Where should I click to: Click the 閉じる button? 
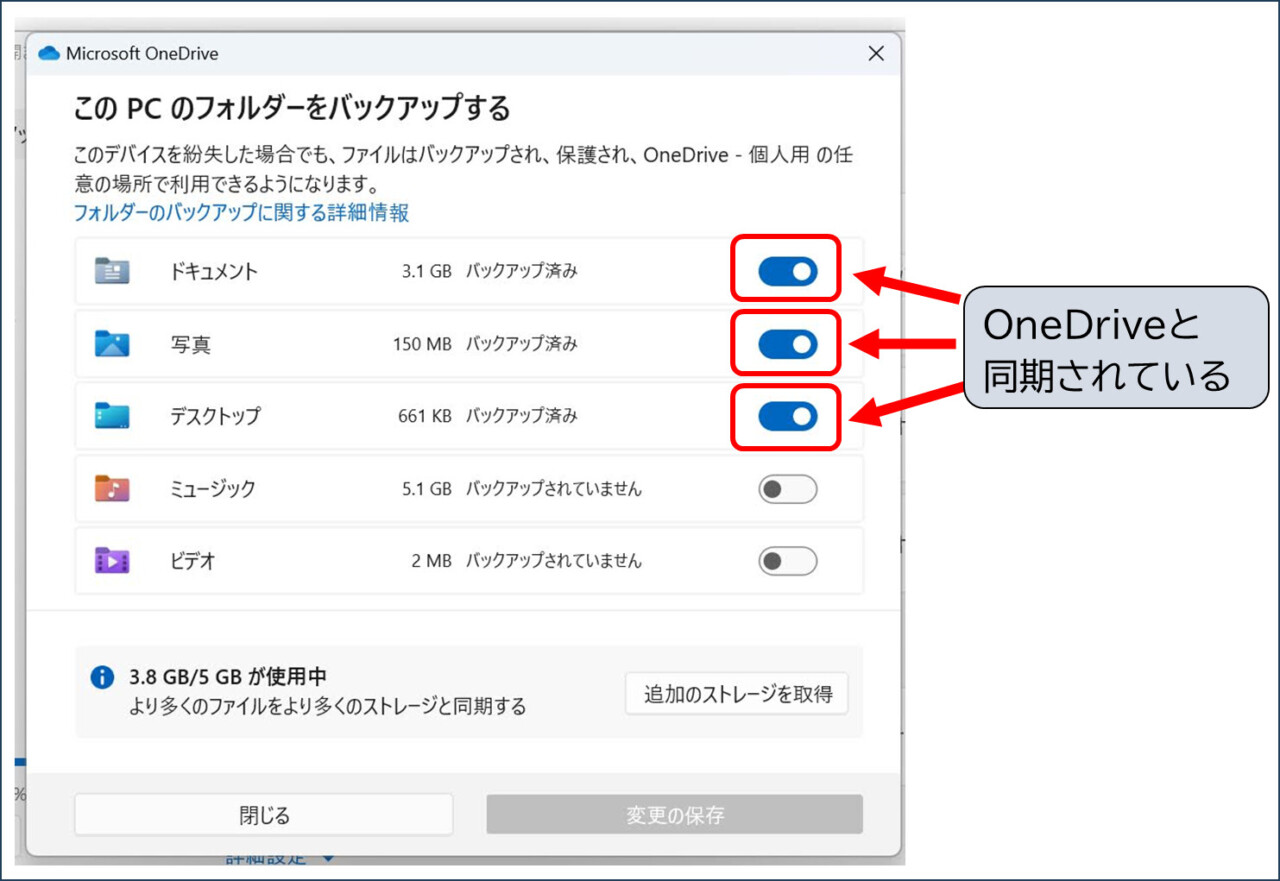click(x=264, y=815)
